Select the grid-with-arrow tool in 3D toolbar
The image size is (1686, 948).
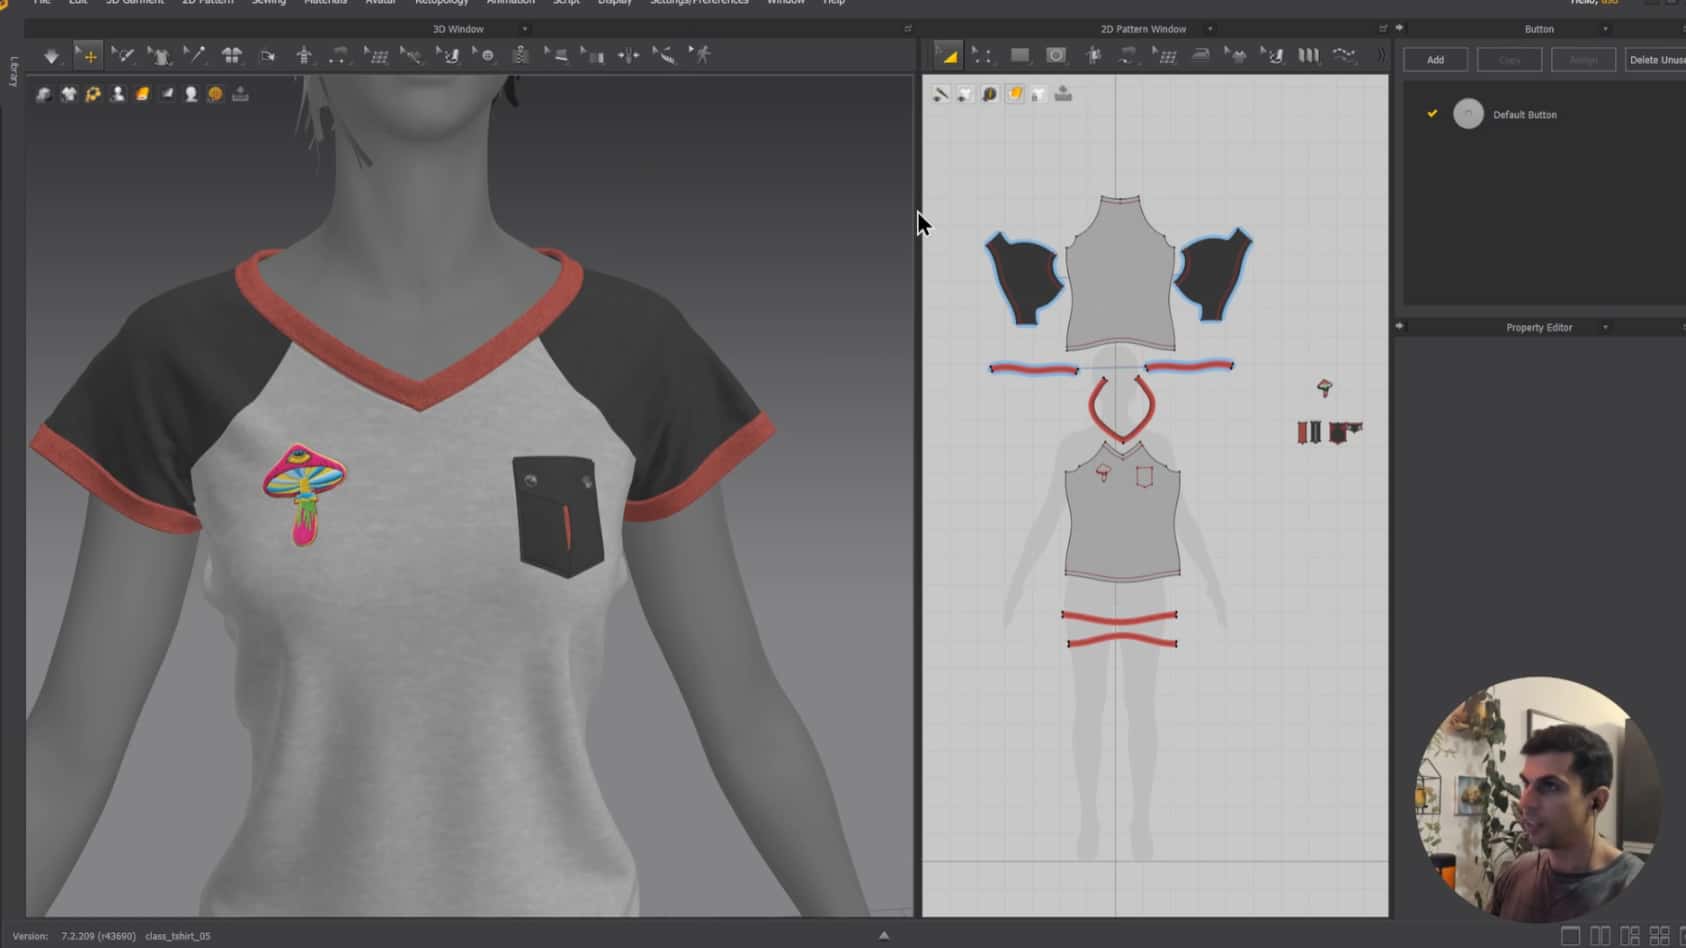coord(376,56)
